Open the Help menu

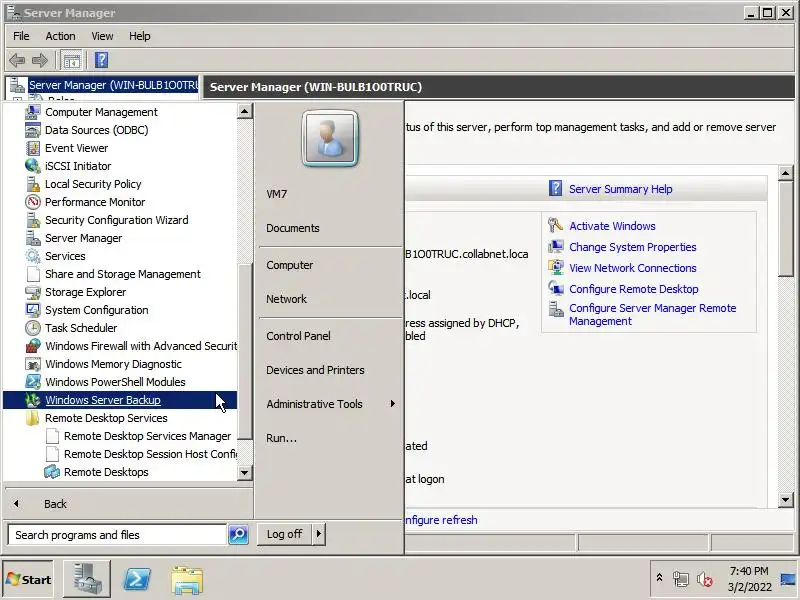click(139, 36)
